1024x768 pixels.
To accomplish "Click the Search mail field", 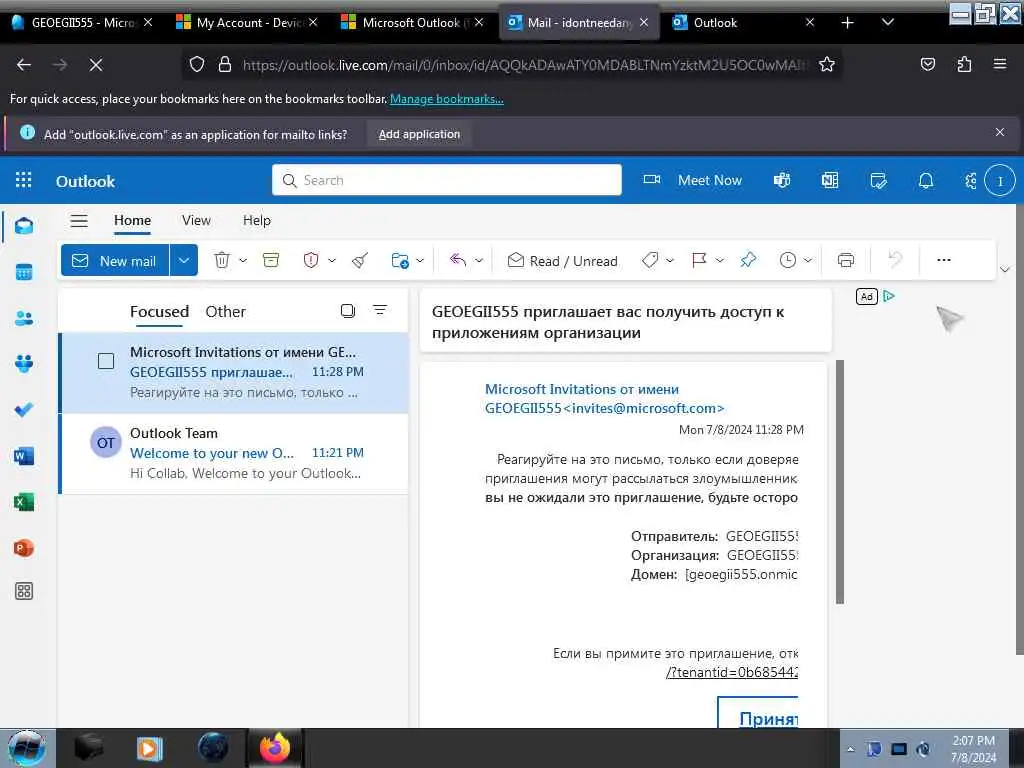I will (x=447, y=180).
